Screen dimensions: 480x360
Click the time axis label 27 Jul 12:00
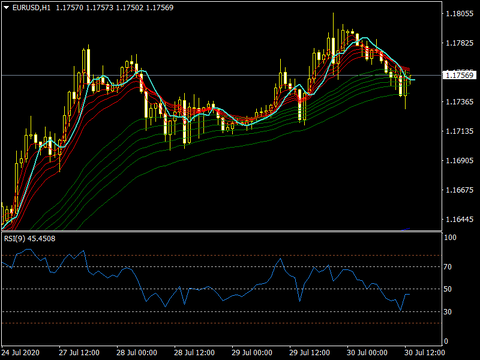[79, 353]
